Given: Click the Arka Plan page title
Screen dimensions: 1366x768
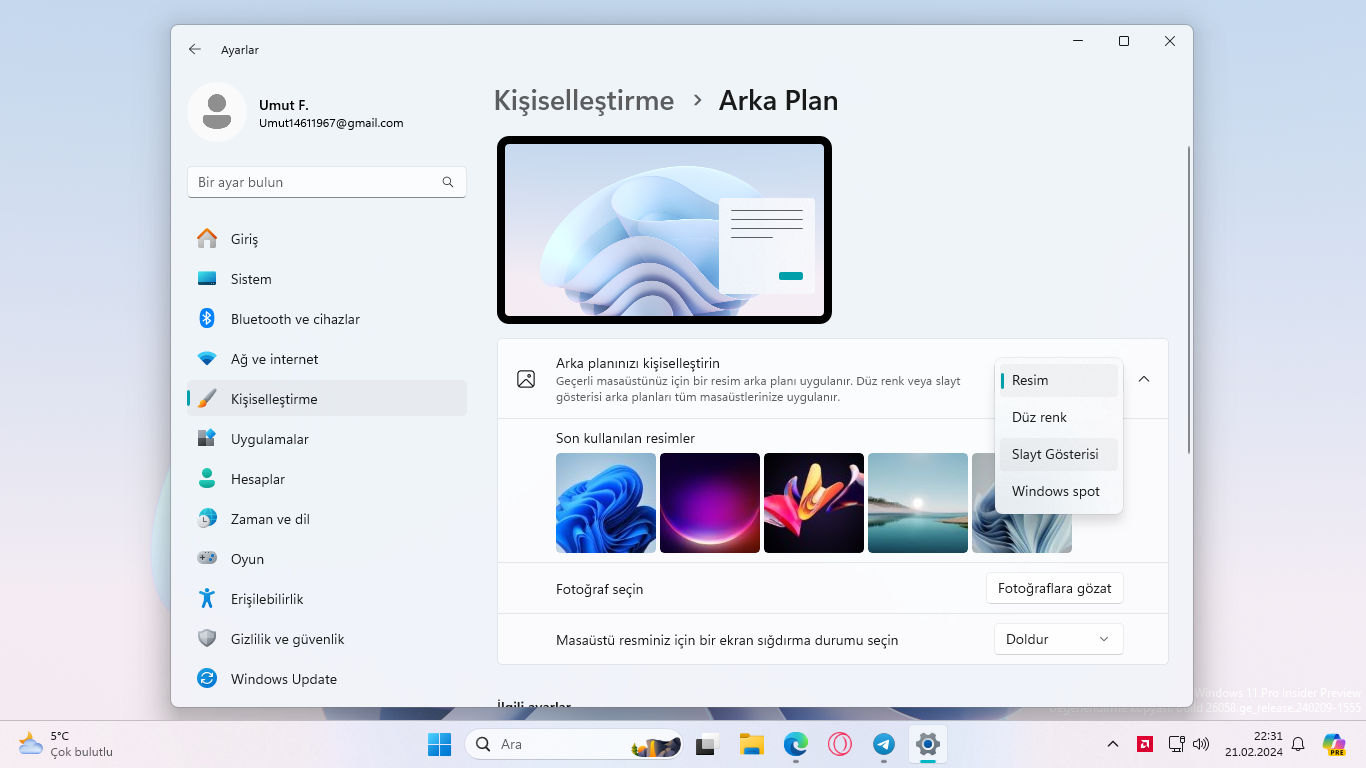Looking at the screenshot, I should point(778,100).
